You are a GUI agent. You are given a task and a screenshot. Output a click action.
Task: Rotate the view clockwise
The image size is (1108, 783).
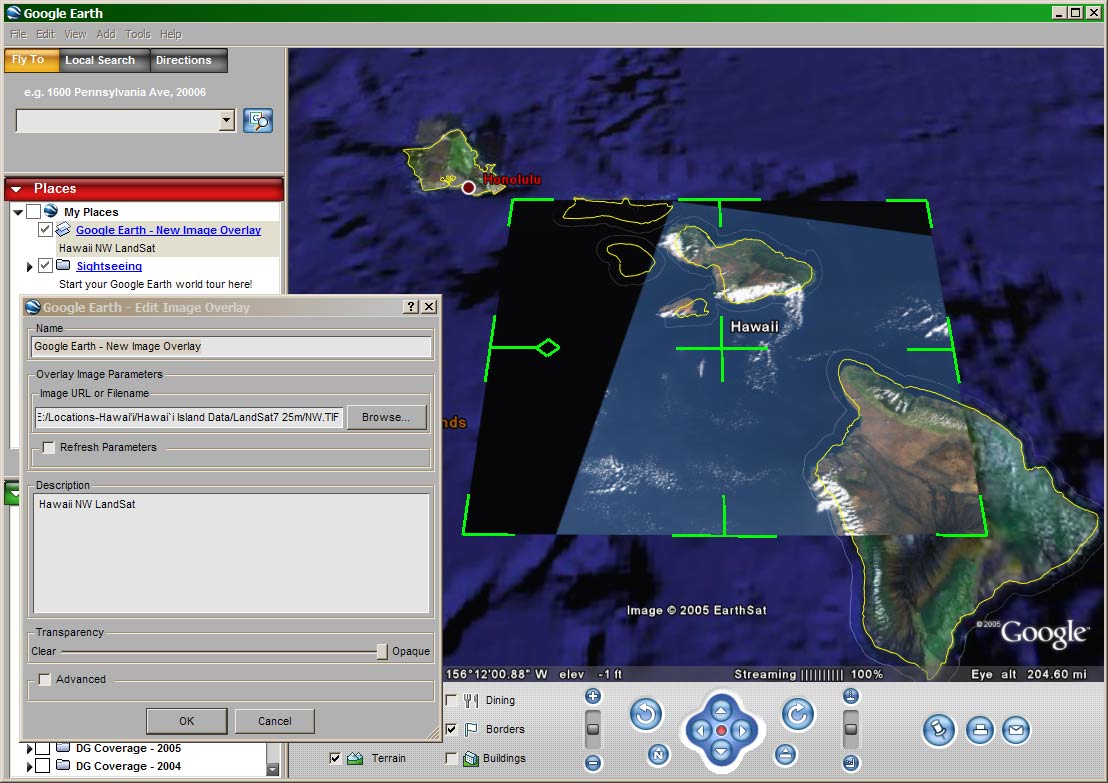tap(798, 714)
